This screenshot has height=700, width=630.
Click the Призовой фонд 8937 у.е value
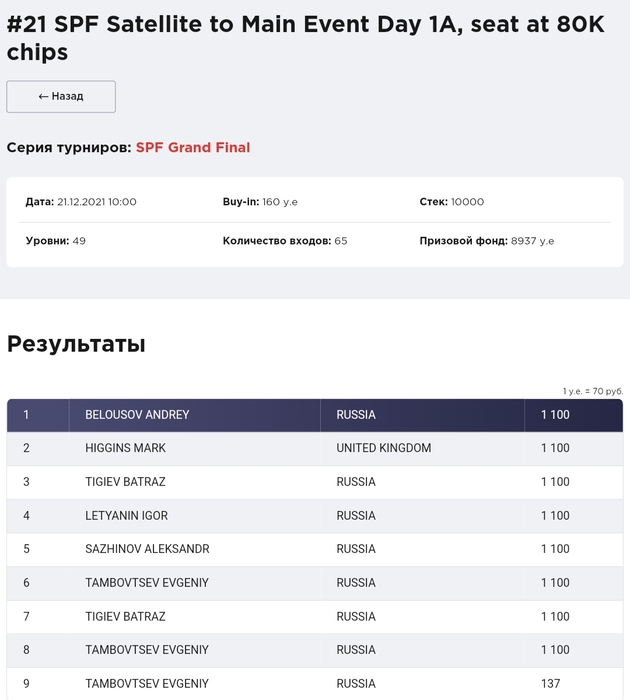click(532, 241)
